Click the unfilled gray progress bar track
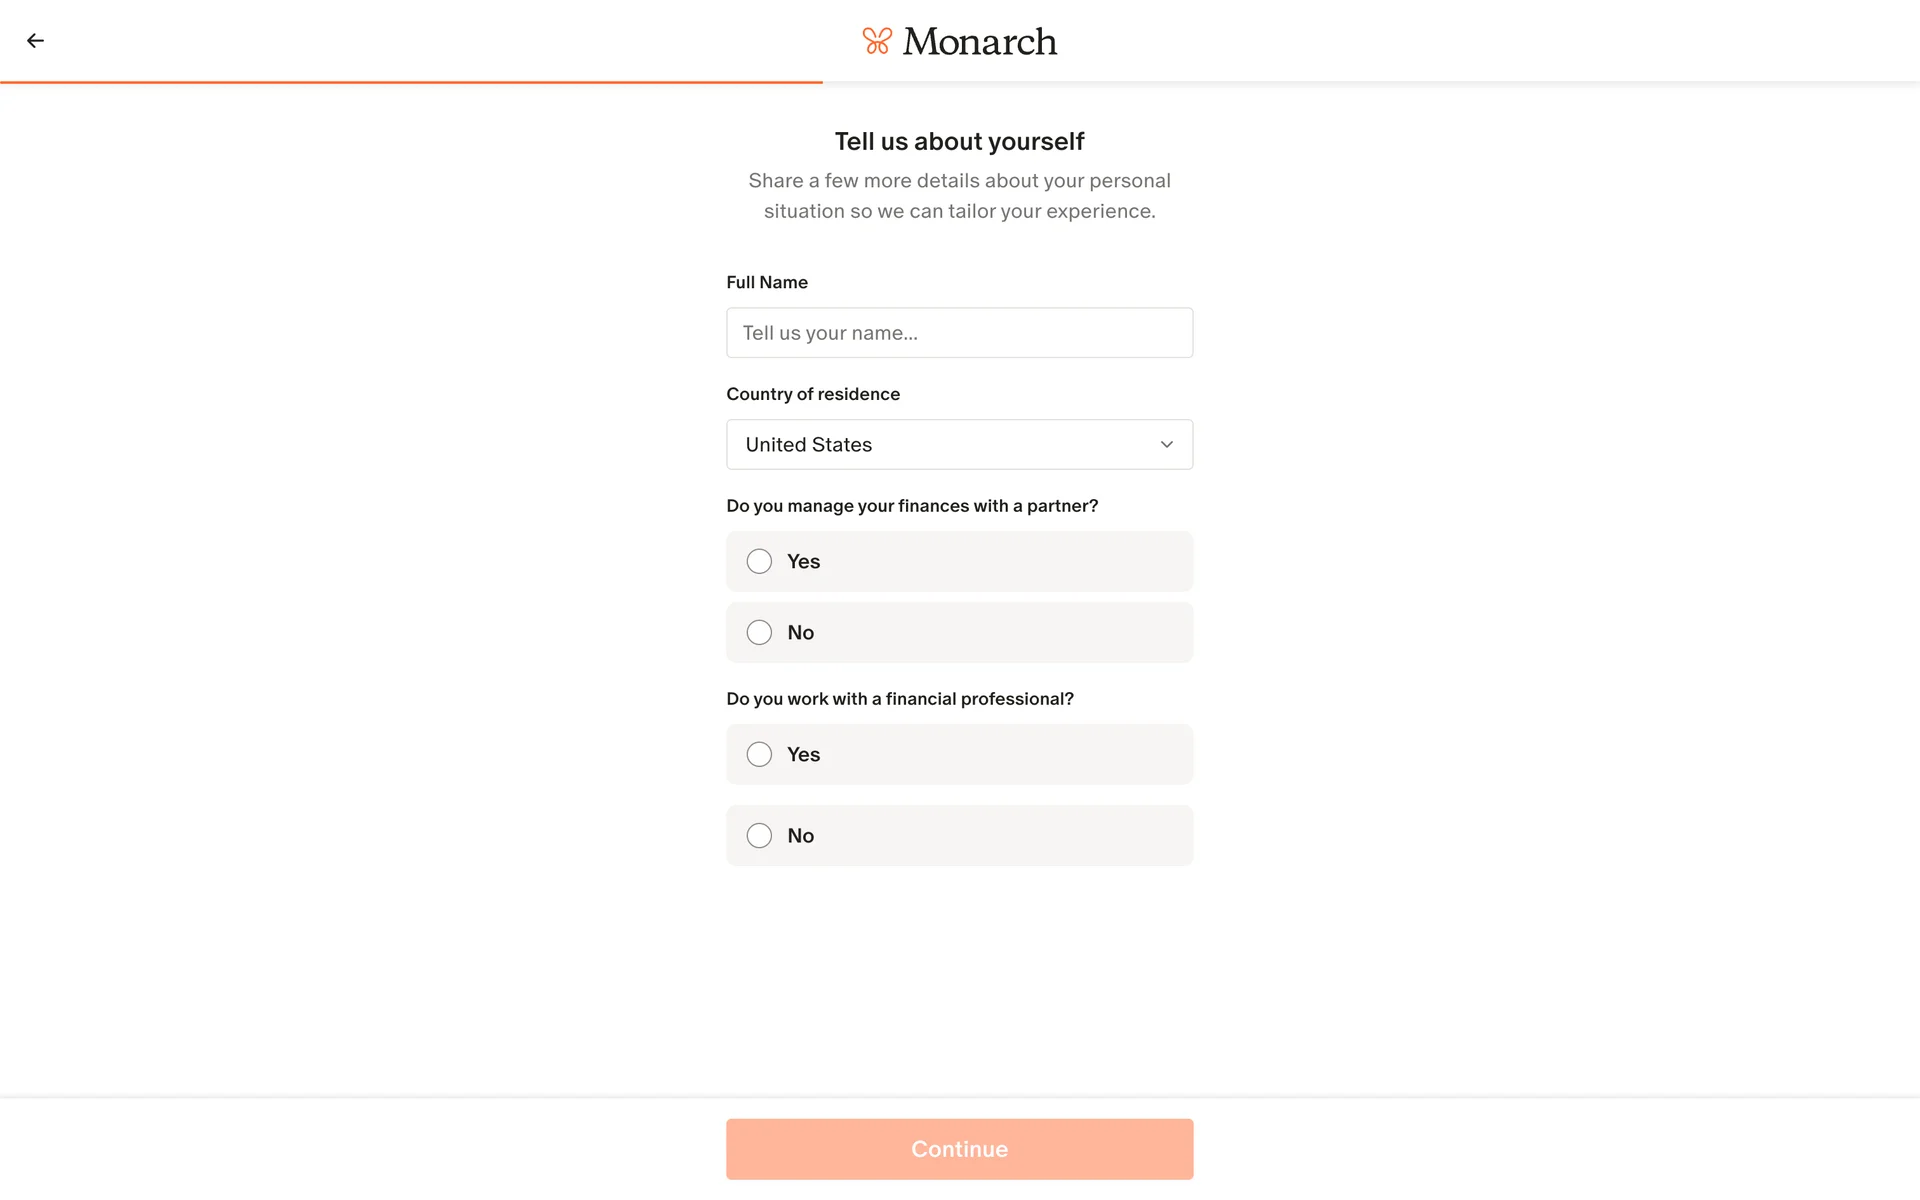 (x=1370, y=82)
